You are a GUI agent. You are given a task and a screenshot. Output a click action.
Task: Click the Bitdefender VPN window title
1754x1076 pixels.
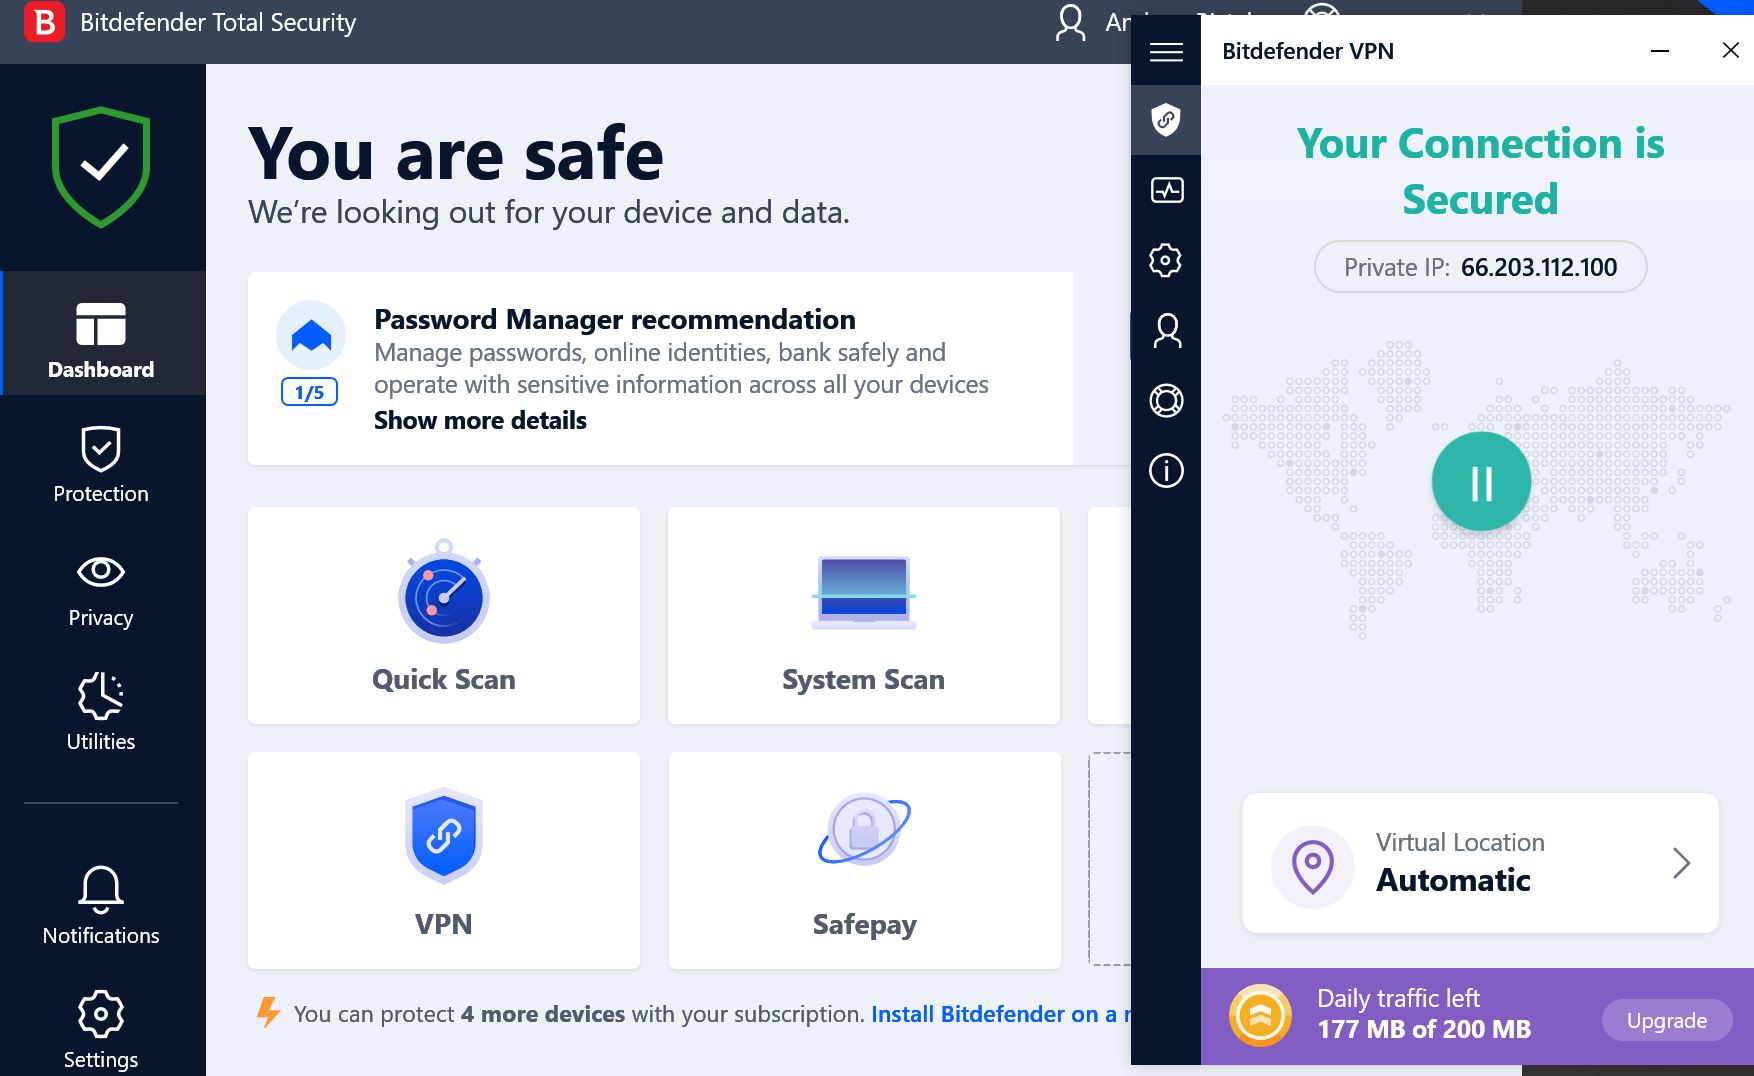[1308, 51]
